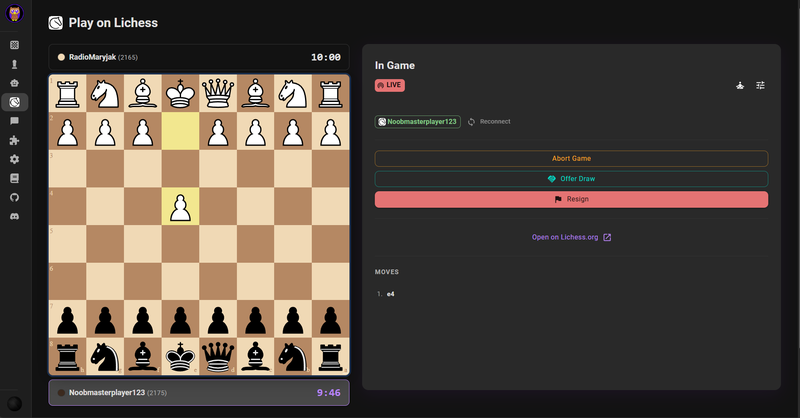The image size is (800, 418).
Task: Select the white queen on d1
Action: point(218,94)
